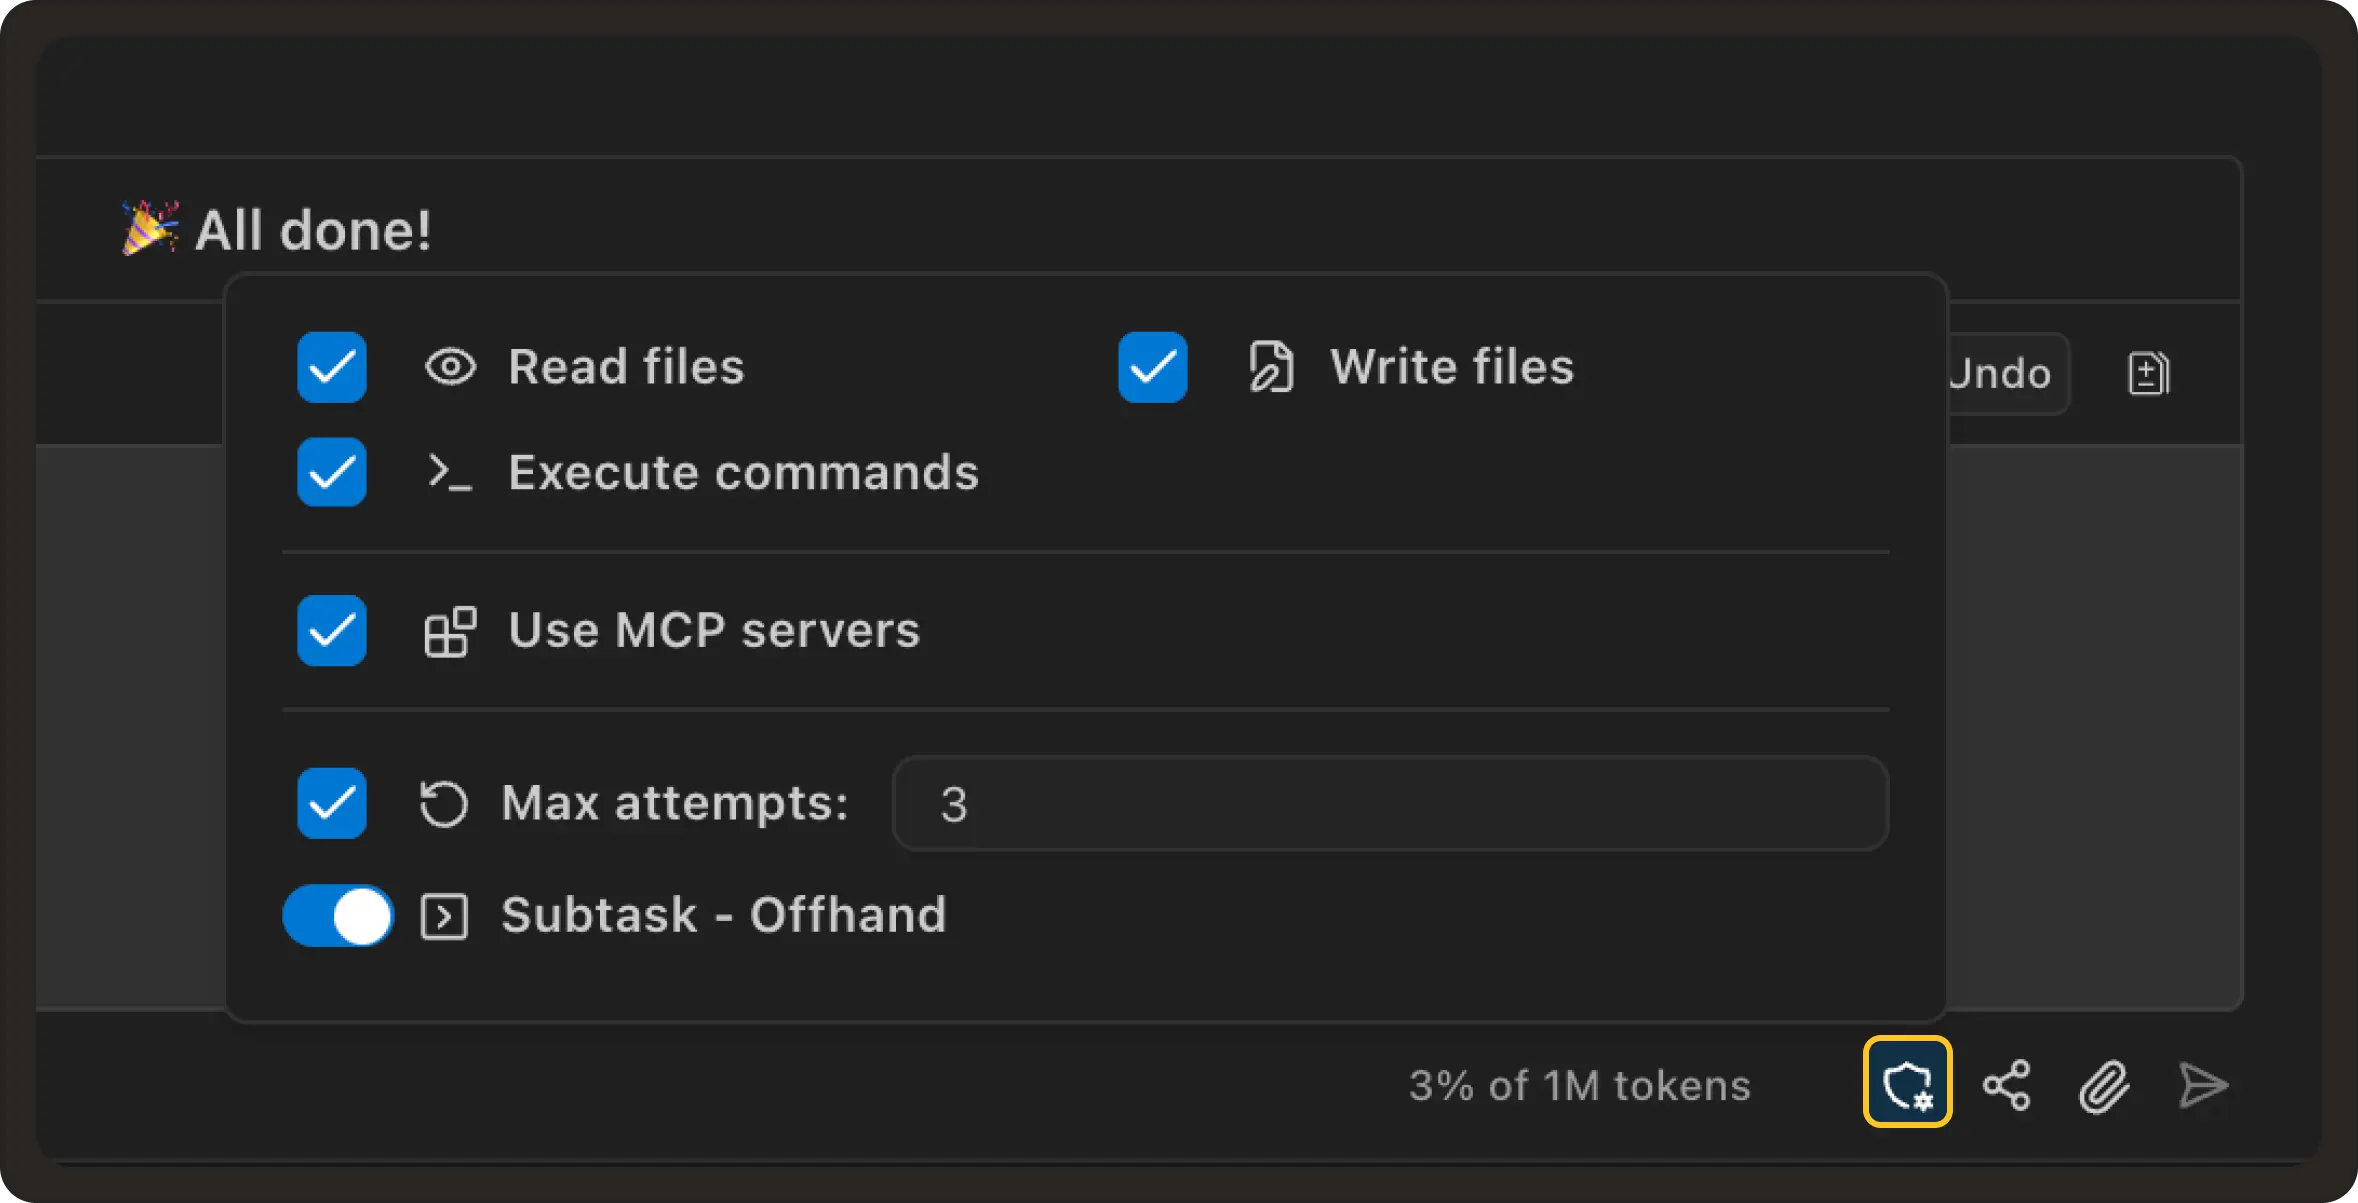This screenshot has width=2358, height=1203.
Task: Turn off the Subtask - Offhand toggle
Action: click(338, 914)
